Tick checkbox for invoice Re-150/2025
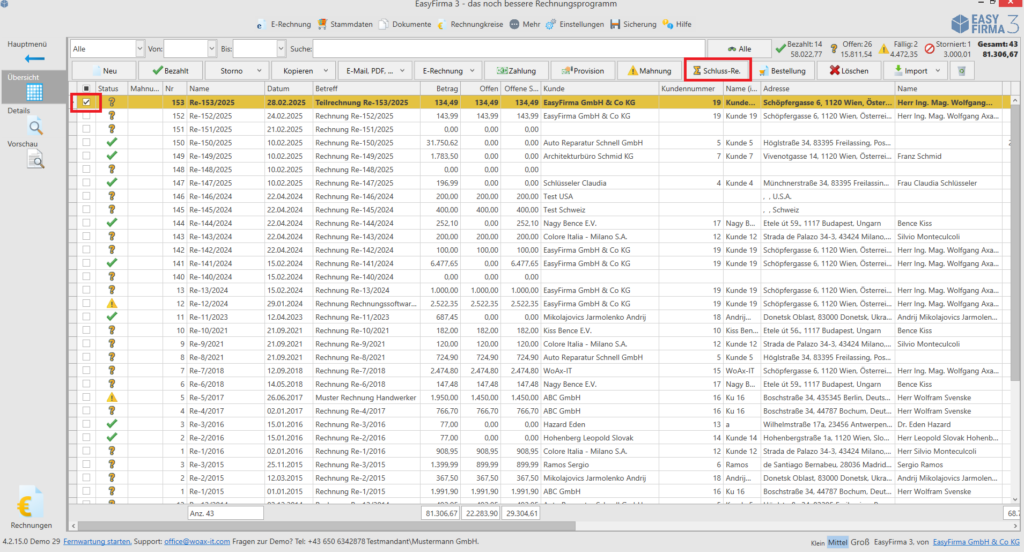Screen dimensions: 1024x552 click(x=86, y=142)
